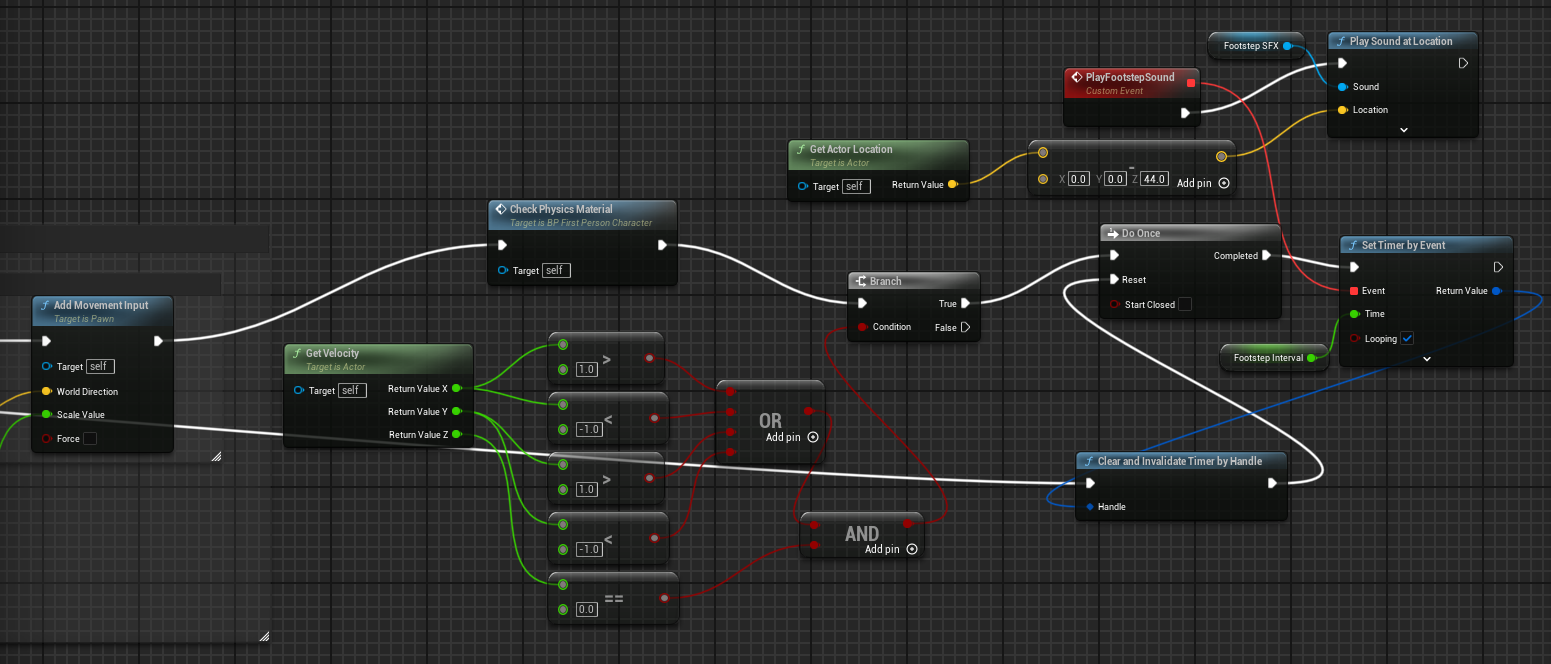Click the Footstep Interval variable node
Image resolution: width=1551 pixels, height=664 pixels.
[x=1268, y=358]
